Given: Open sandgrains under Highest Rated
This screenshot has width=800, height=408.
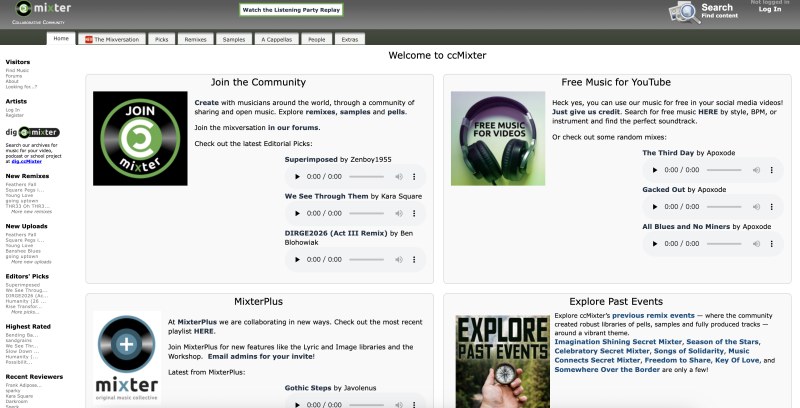Looking at the screenshot, I should pyautogui.click(x=18, y=340).
